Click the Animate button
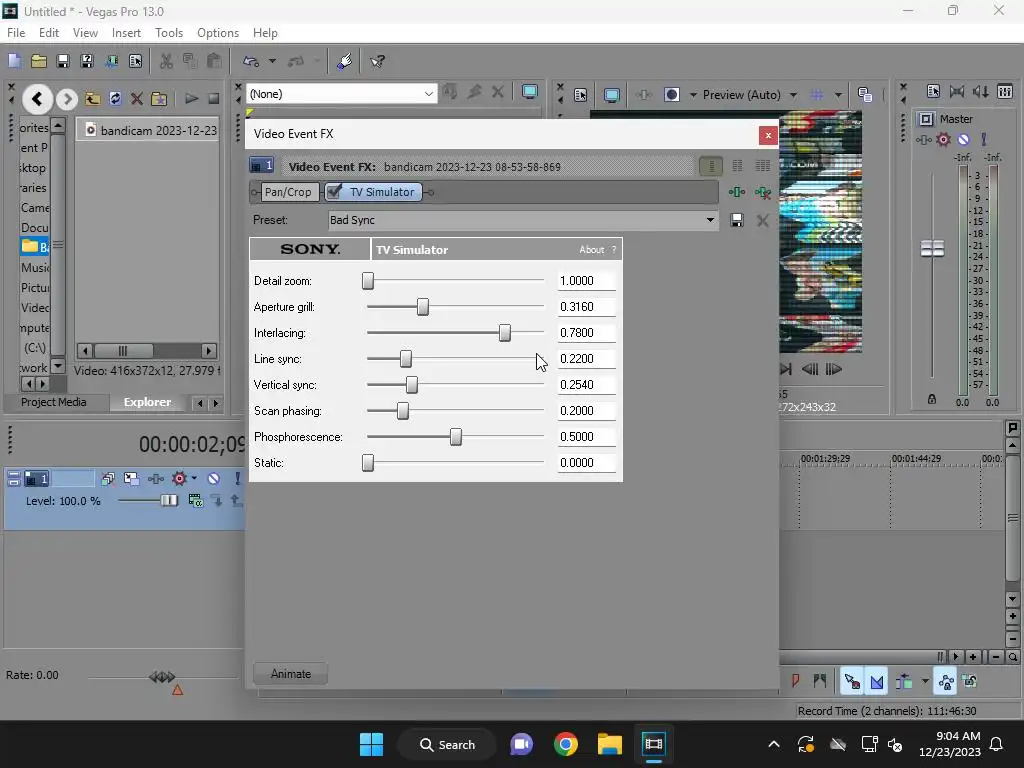The width and height of the screenshot is (1024, 768). click(x=291, y=674)
